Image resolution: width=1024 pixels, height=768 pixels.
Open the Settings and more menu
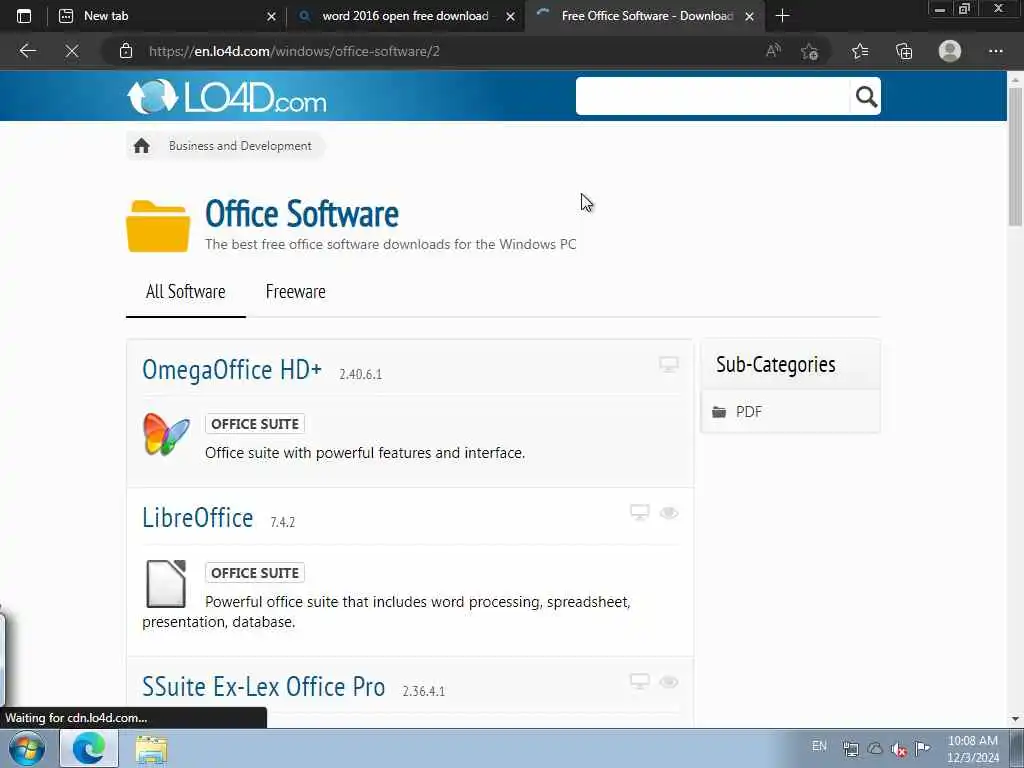click(x=995, y=51)
